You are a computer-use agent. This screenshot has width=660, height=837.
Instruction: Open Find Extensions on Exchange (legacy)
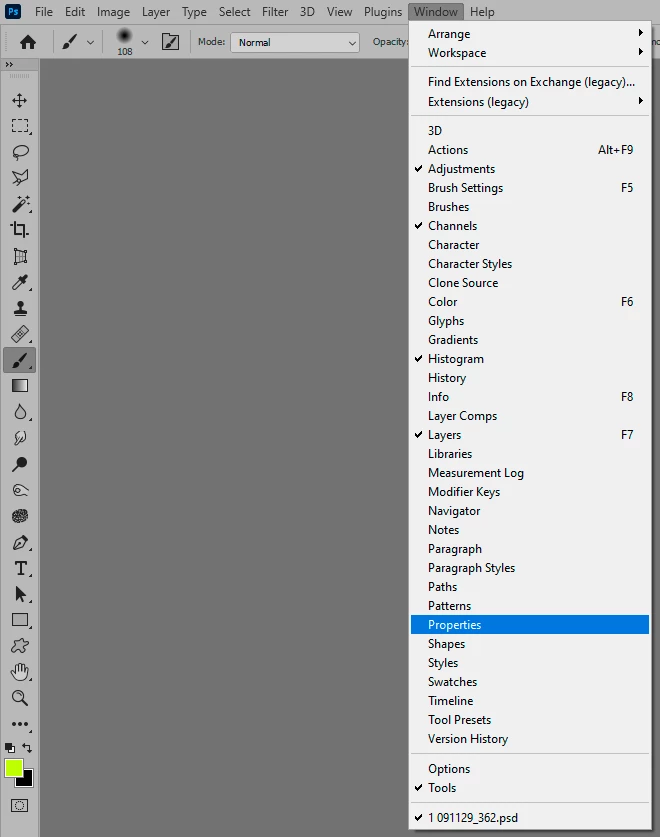point(530,82)
